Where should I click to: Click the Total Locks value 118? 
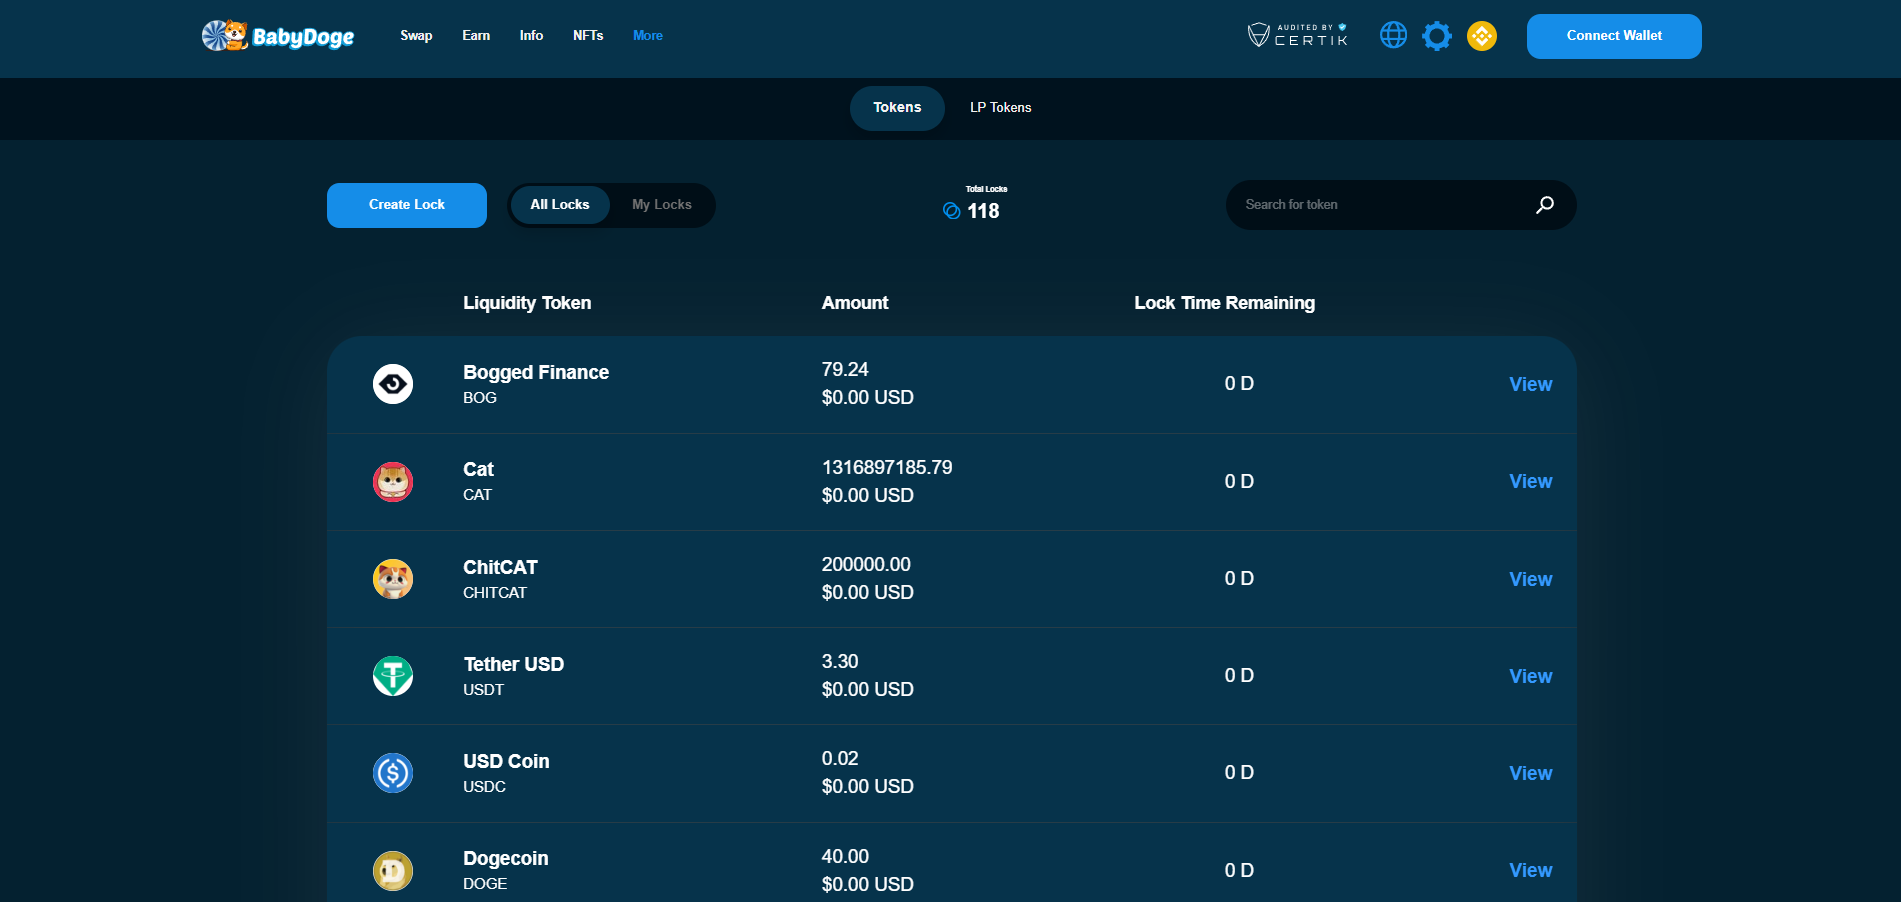coord(983,211)
